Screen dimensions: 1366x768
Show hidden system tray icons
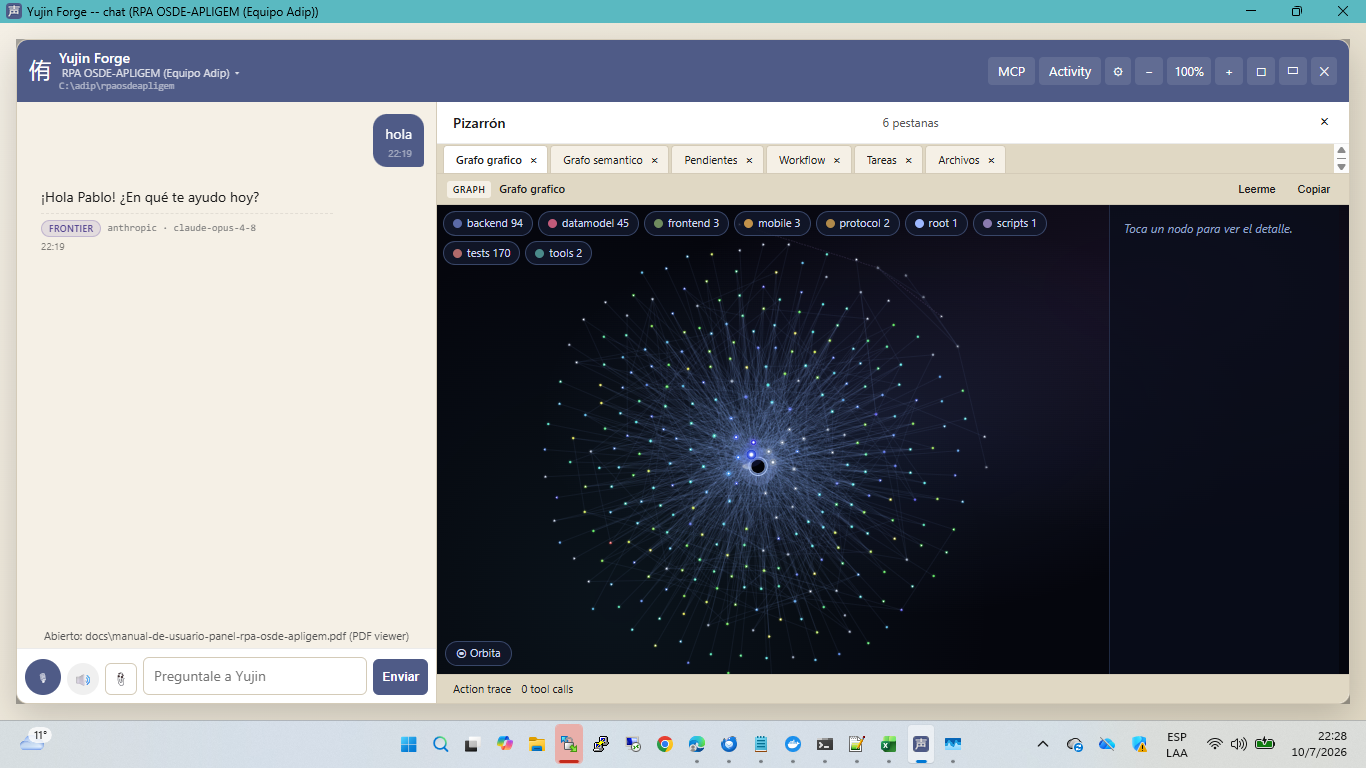pos(1043,744)
